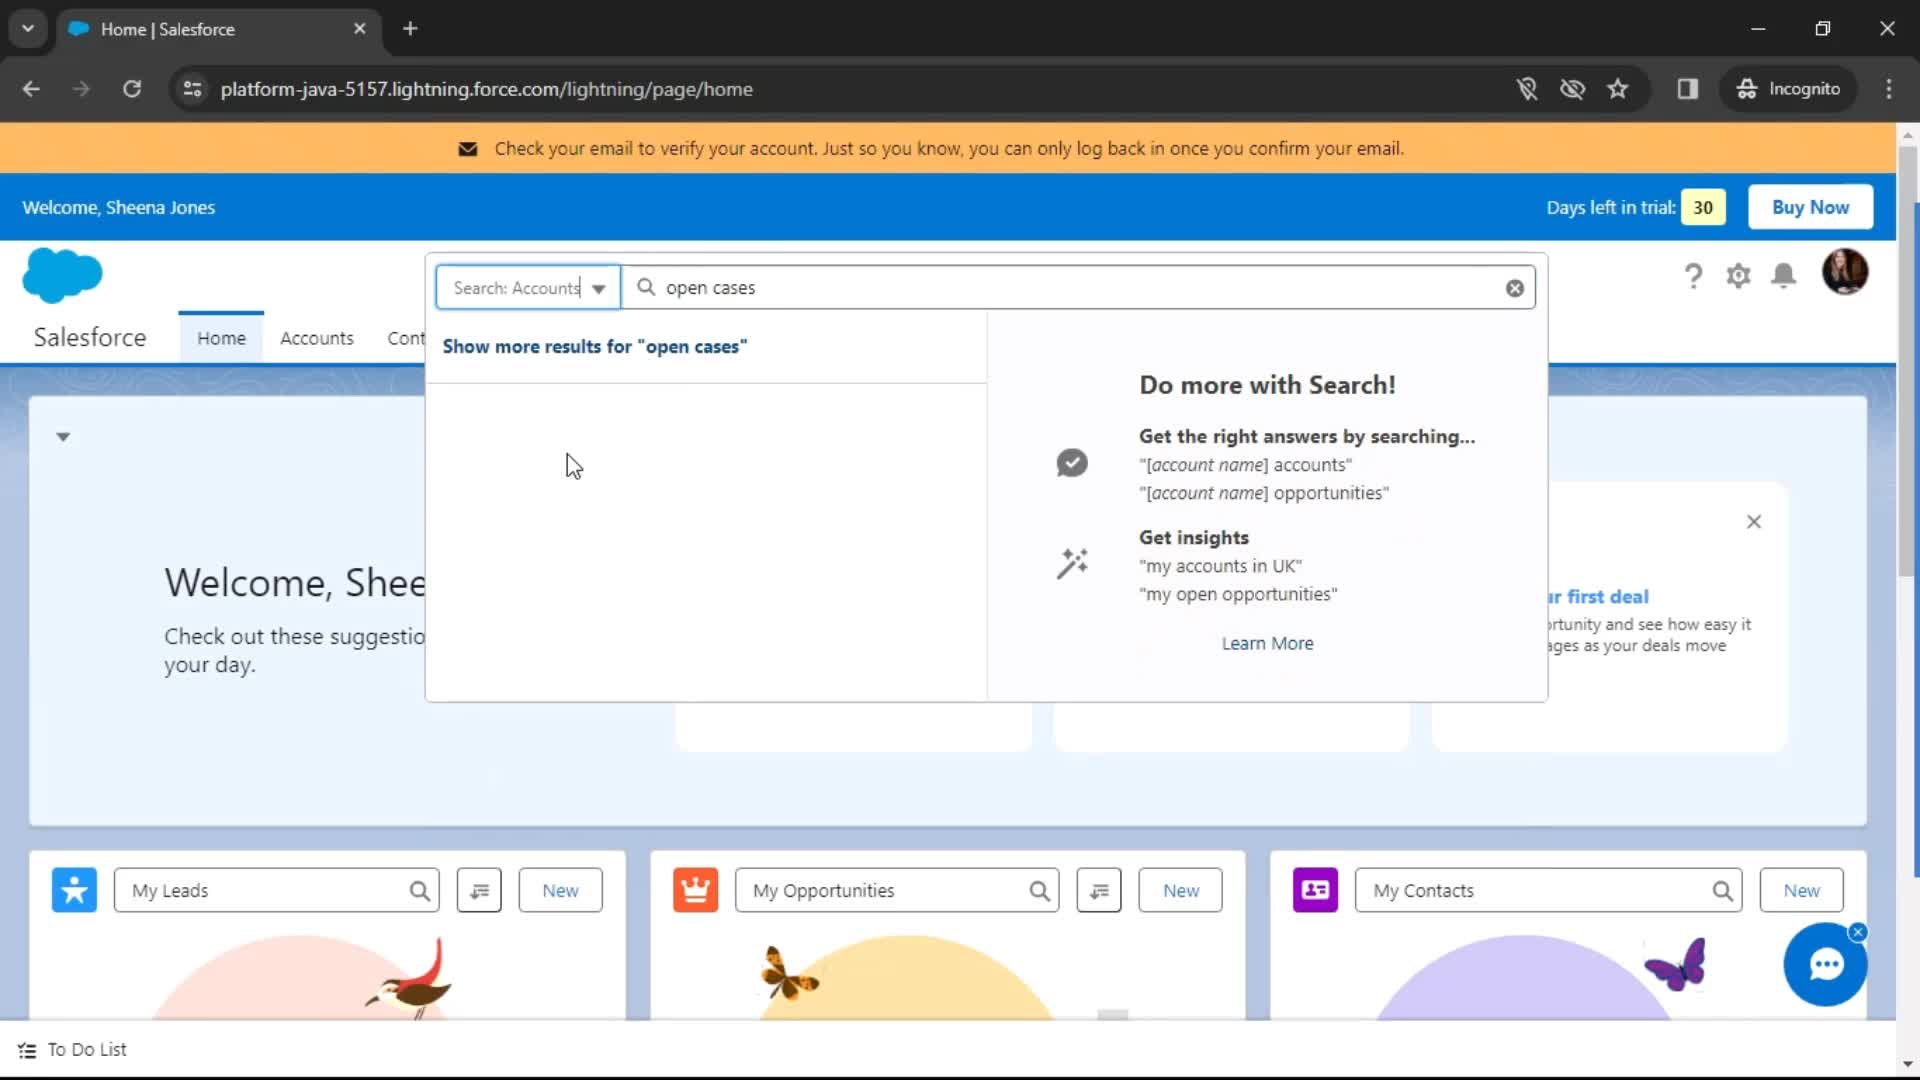Open sort options for My Leads

click(479, 890)
